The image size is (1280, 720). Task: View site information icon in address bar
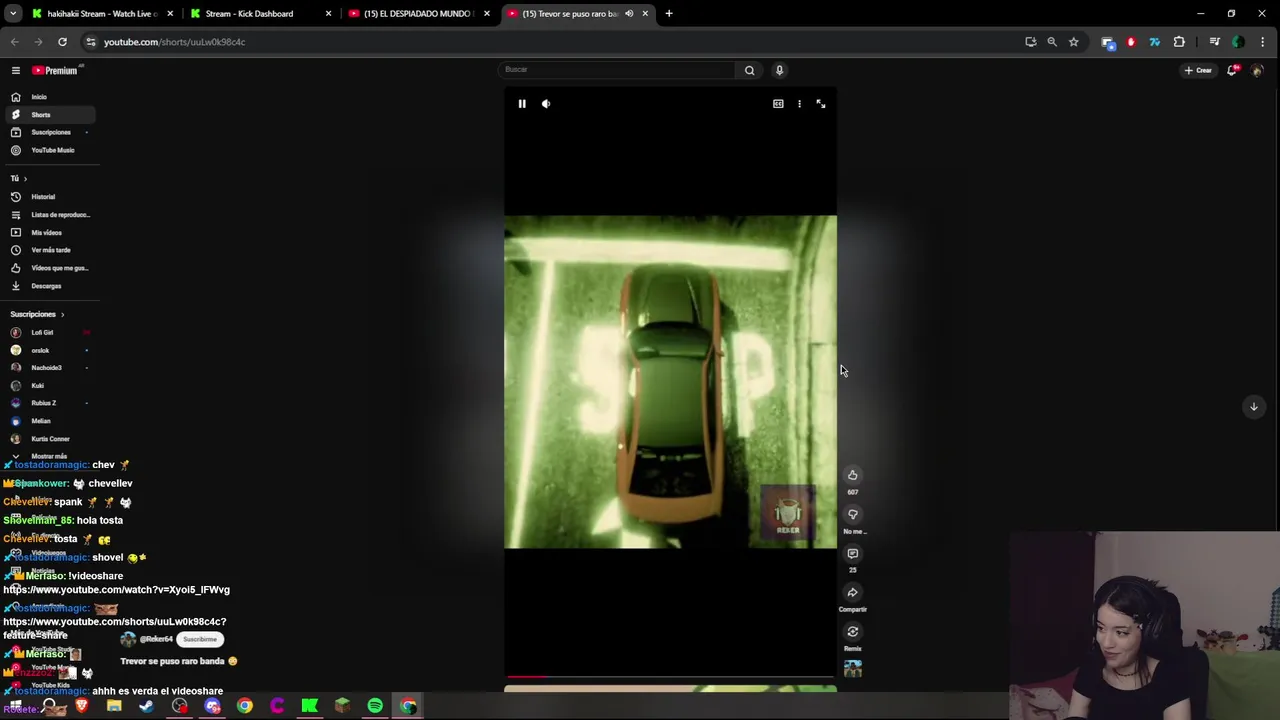coord(91,42)
